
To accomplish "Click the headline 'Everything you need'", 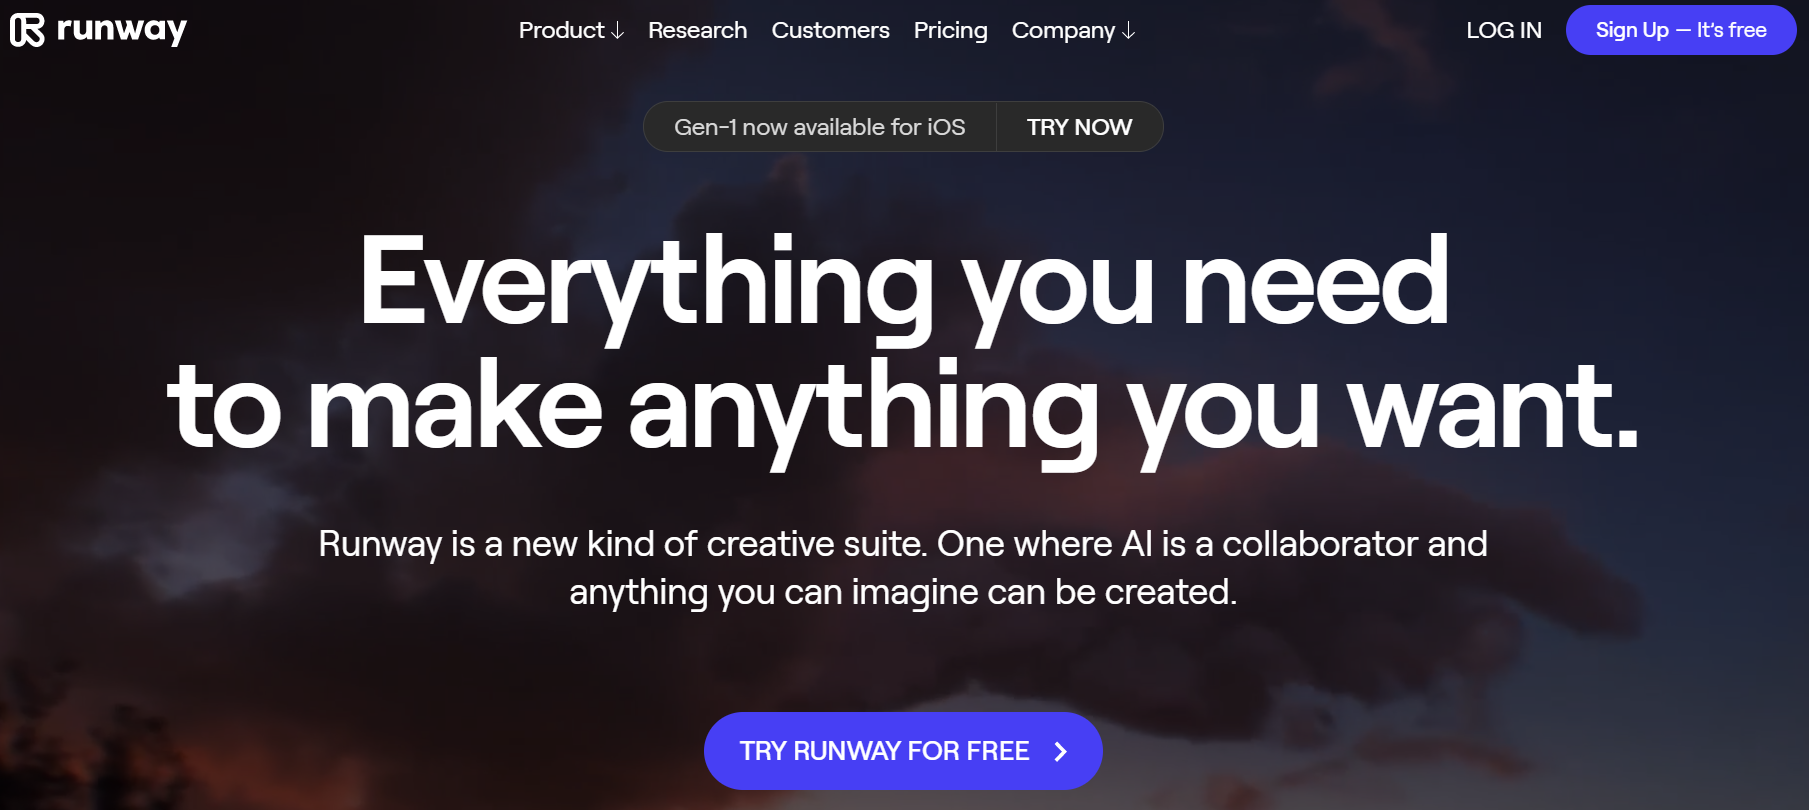I will pos(904,283).
